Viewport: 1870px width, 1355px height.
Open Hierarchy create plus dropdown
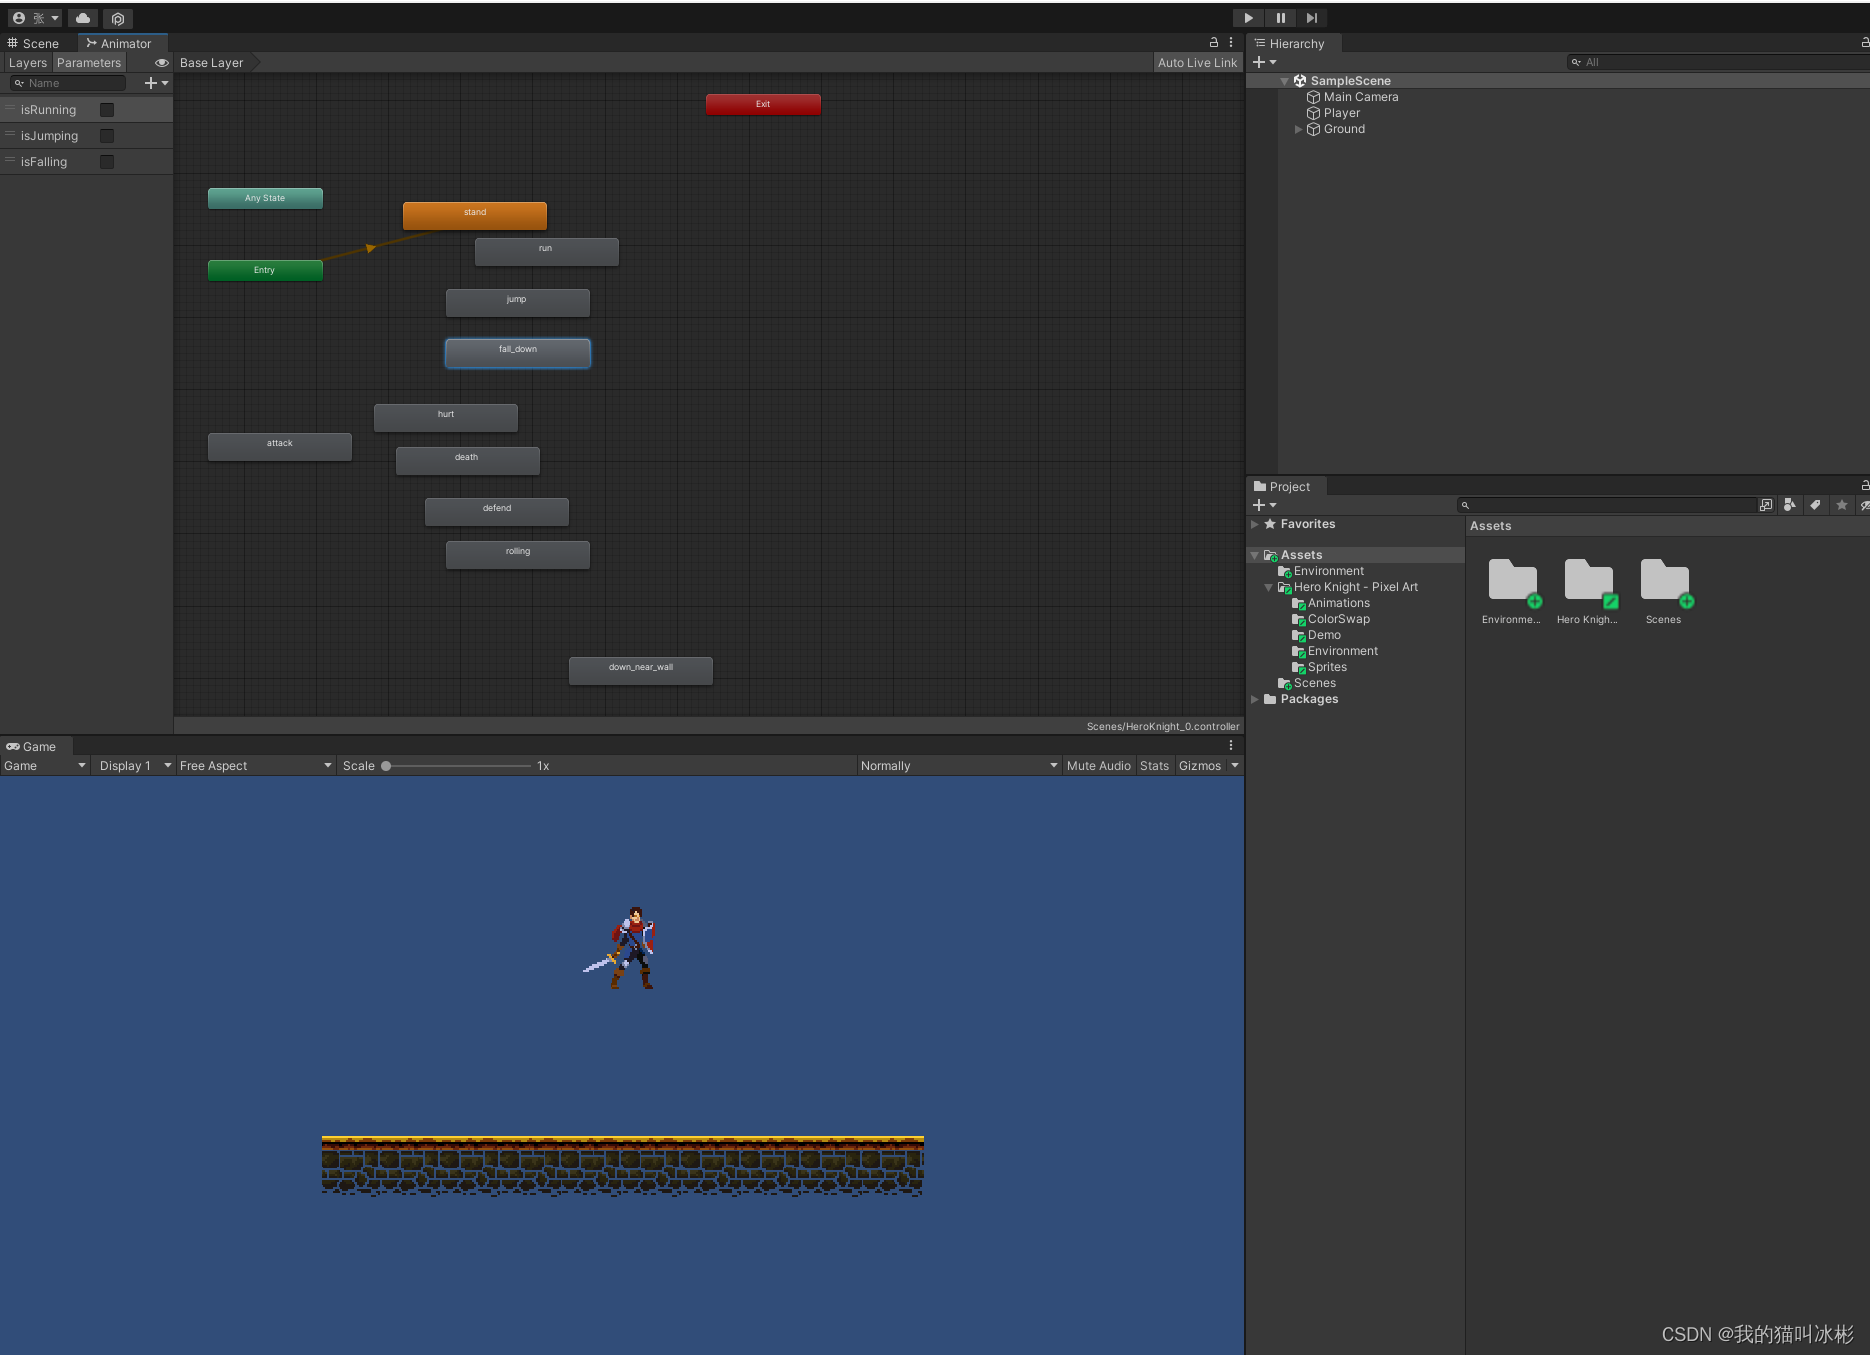pos(1265,62)
